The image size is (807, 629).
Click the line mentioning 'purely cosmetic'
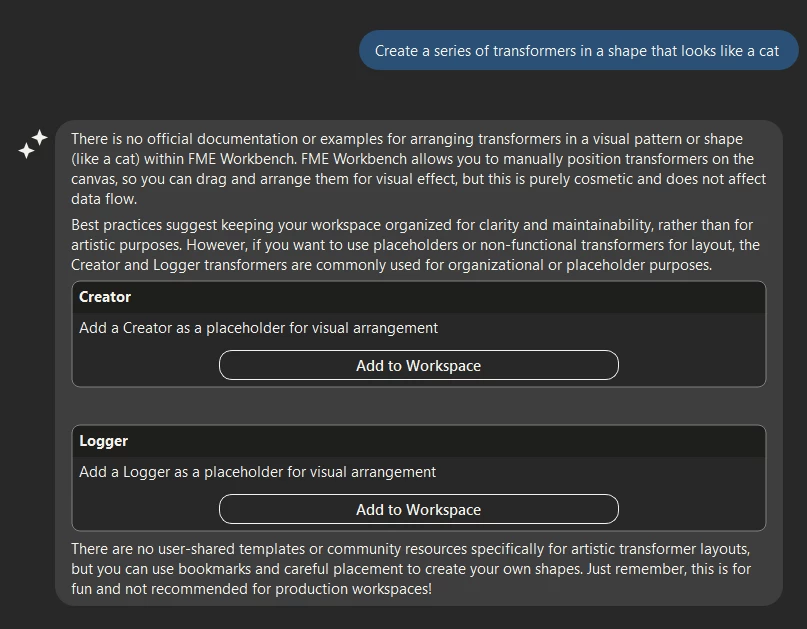pyautogui.click(x=418, y=179)
